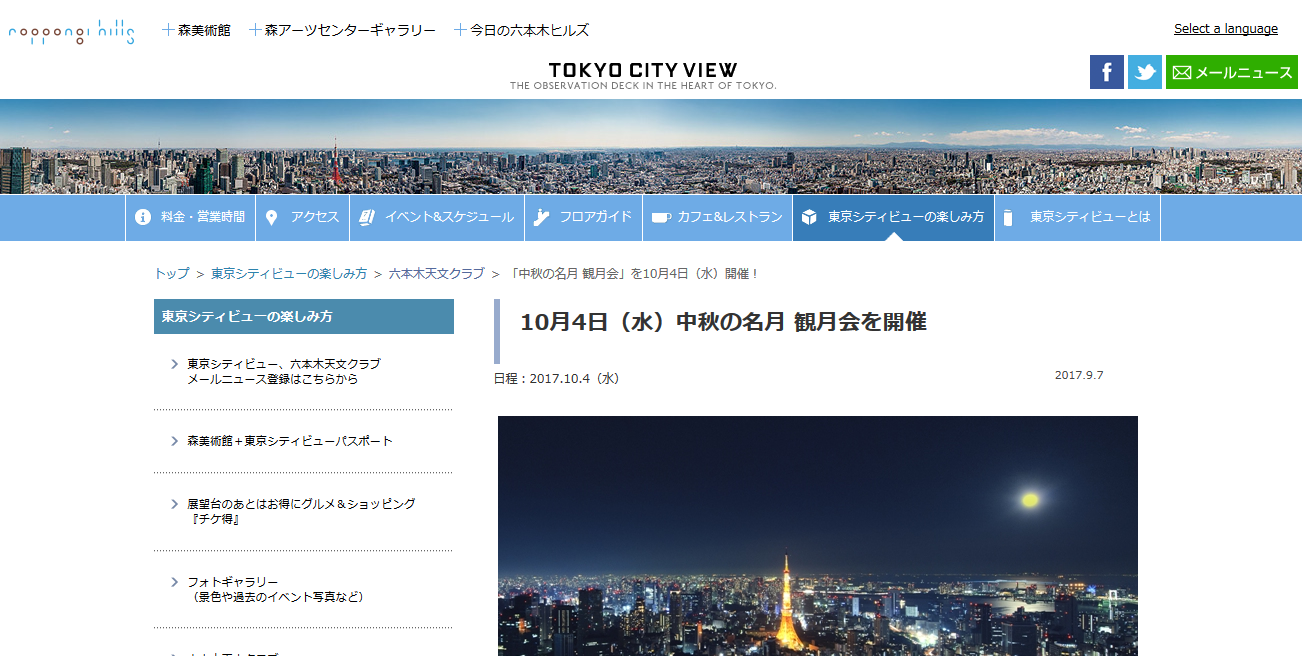Click the cube icon beside 東京シティビューの楽しみ方
This screenshot has height=656, width=1302.
pyautogui.click(x=809, y=217)
